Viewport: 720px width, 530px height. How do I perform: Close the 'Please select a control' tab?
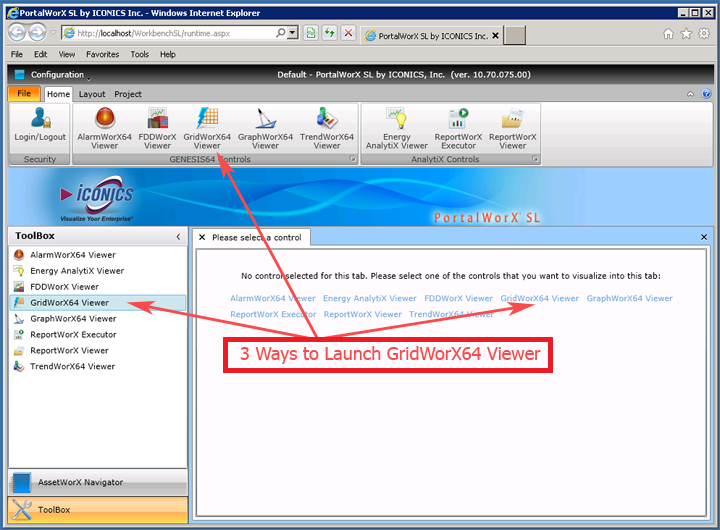coord(202,237)
